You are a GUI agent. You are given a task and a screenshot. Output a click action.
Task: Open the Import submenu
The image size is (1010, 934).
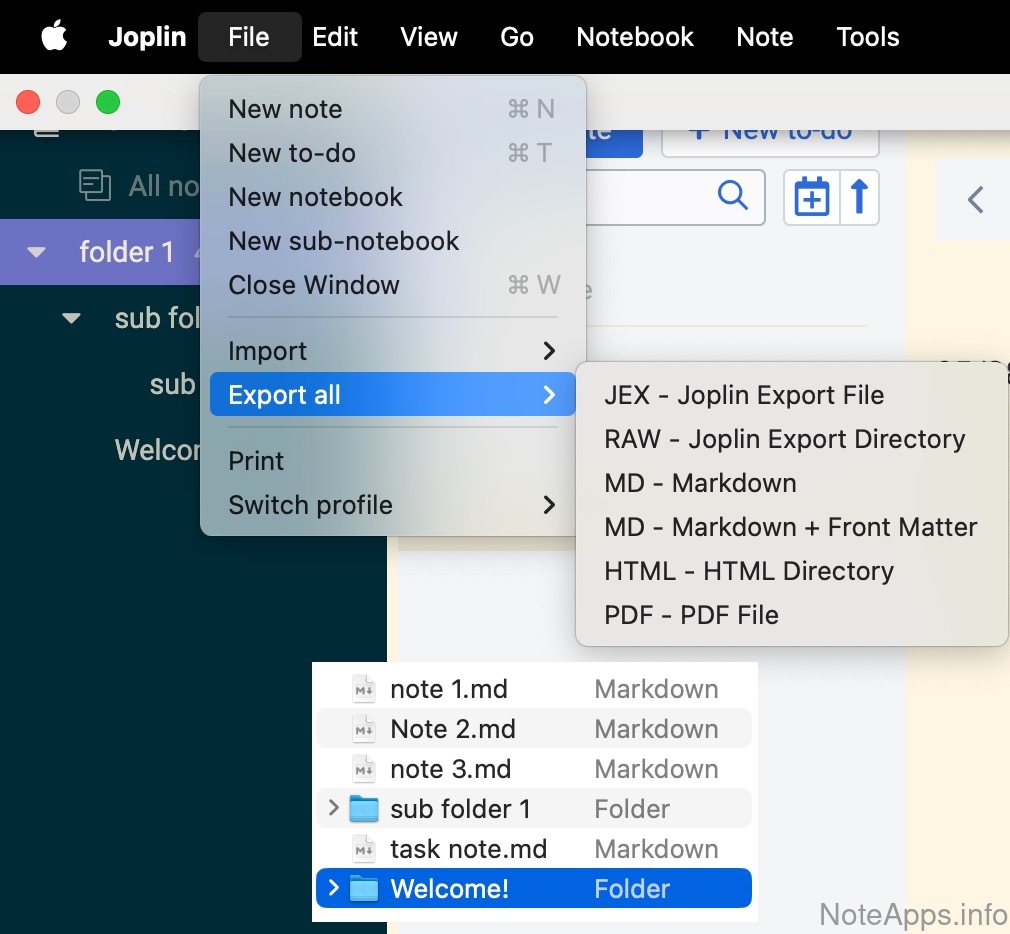tap(391, 351)
